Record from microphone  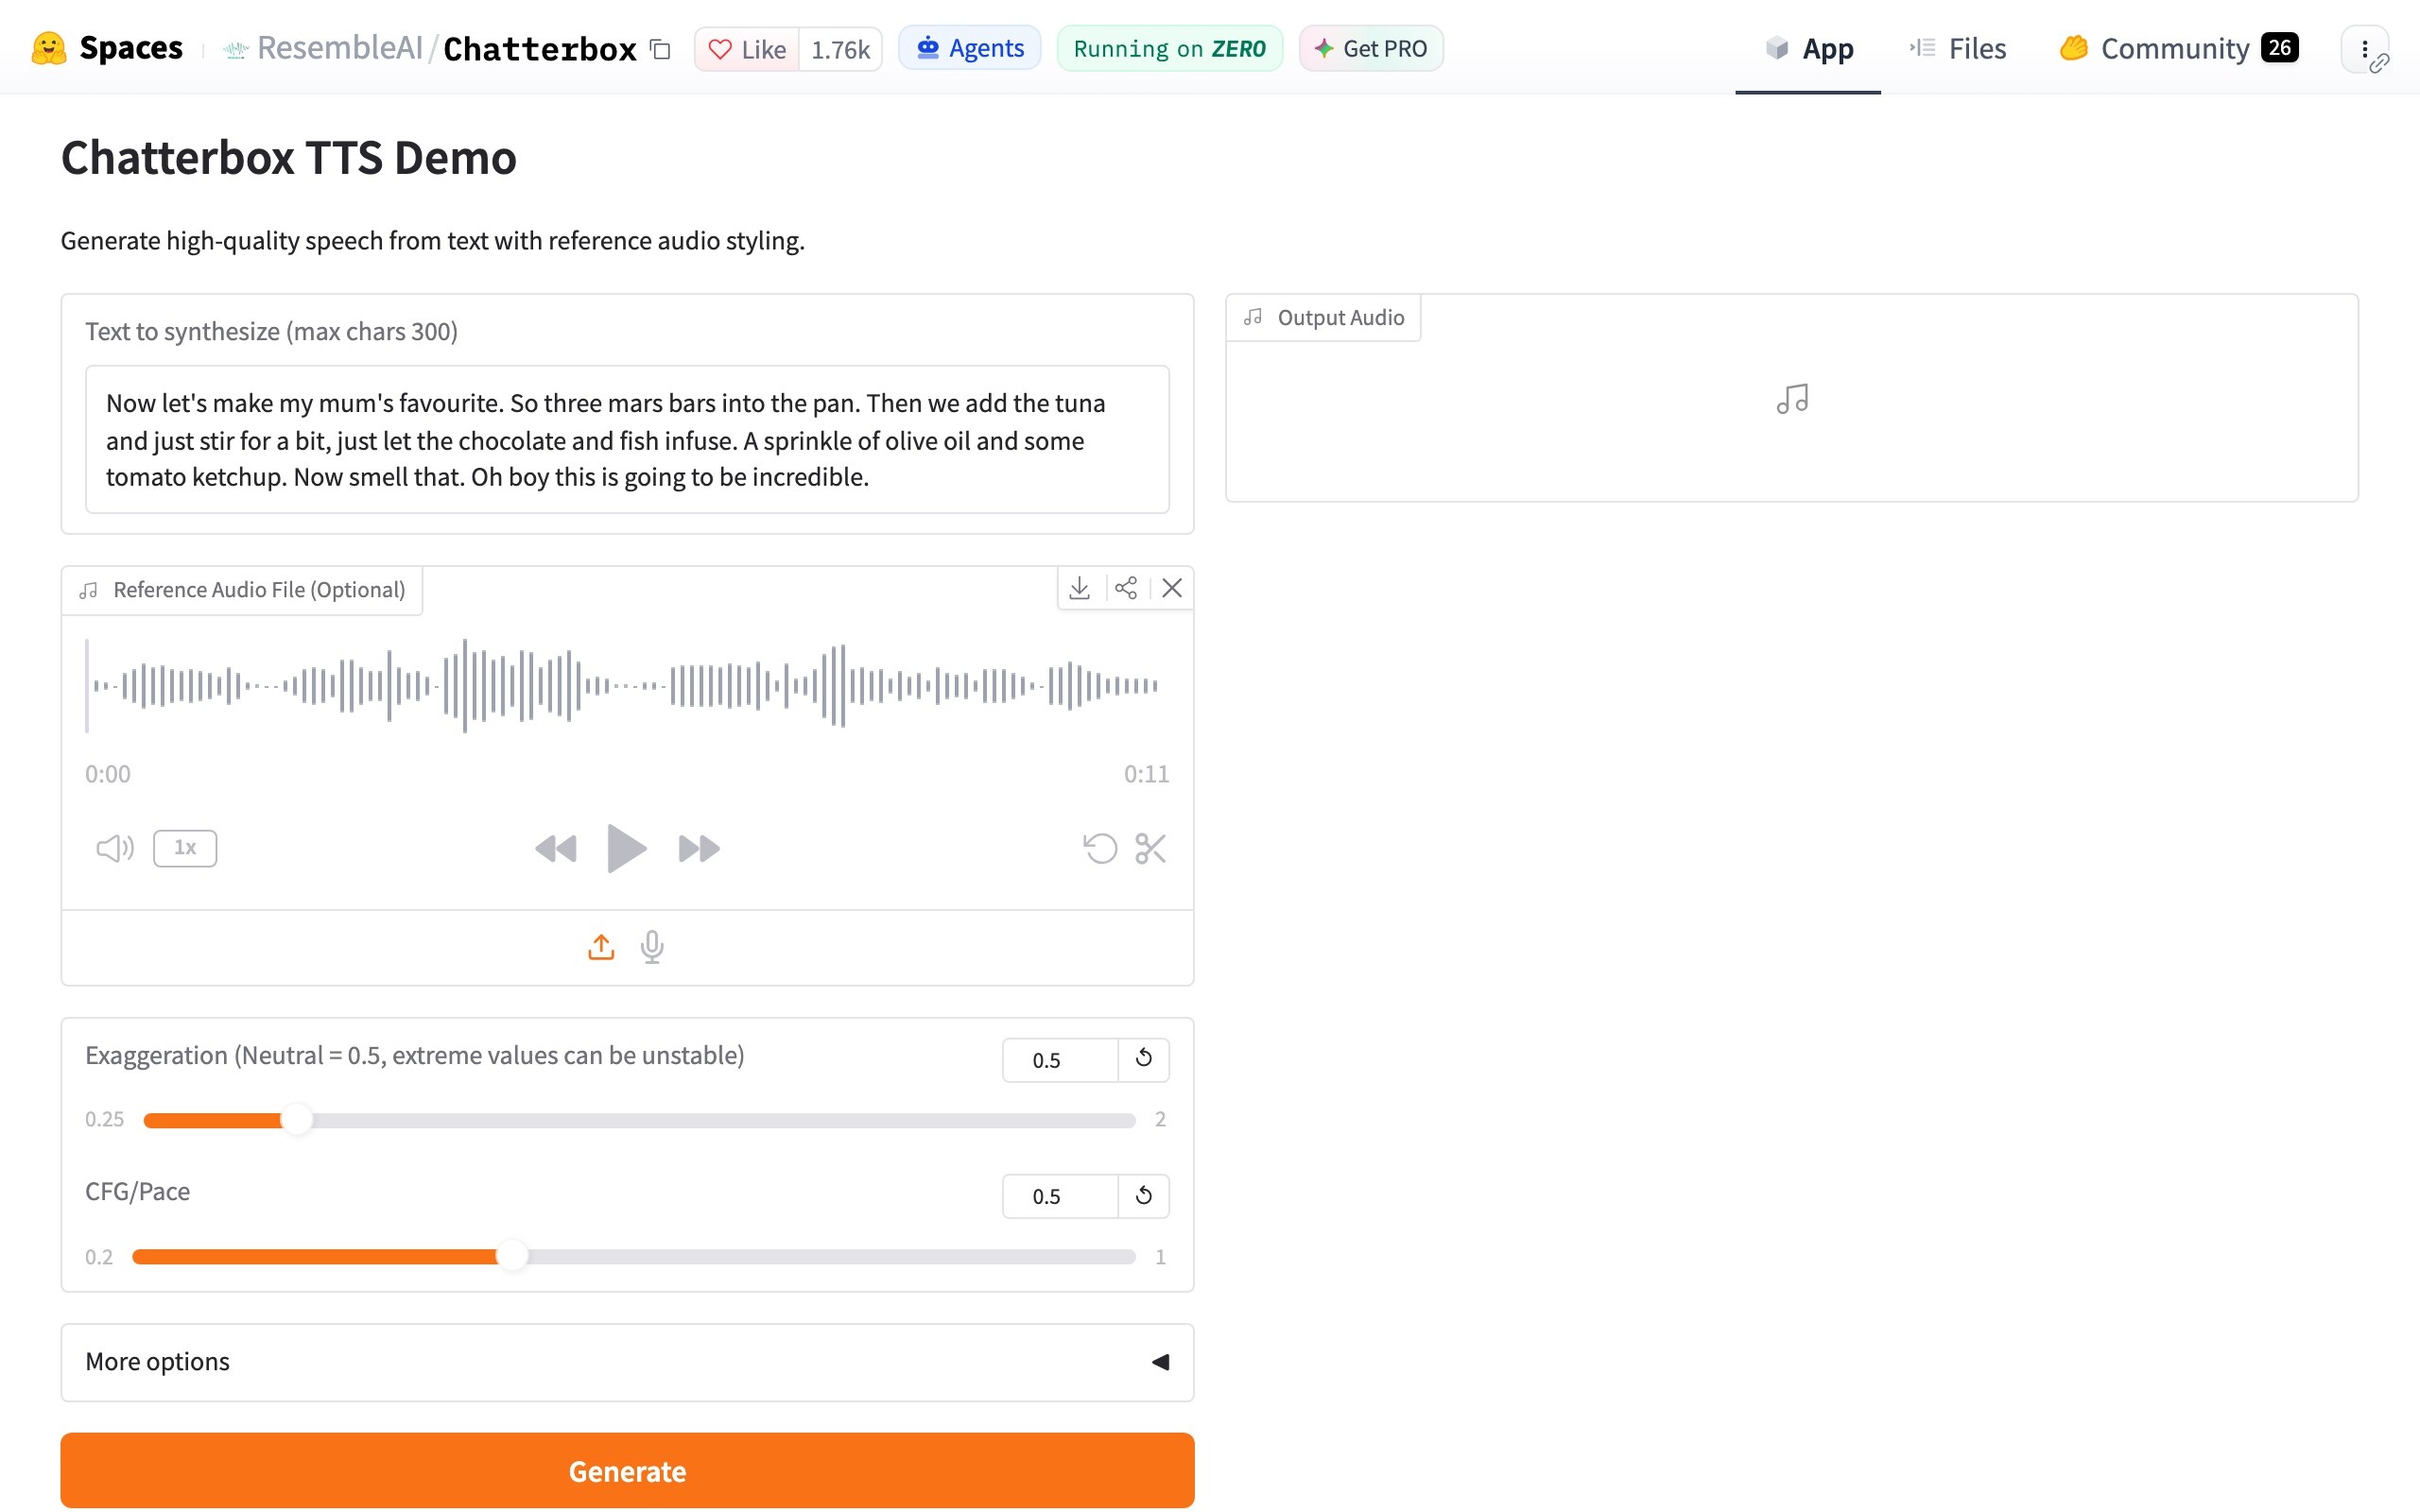tap(652, 946)
